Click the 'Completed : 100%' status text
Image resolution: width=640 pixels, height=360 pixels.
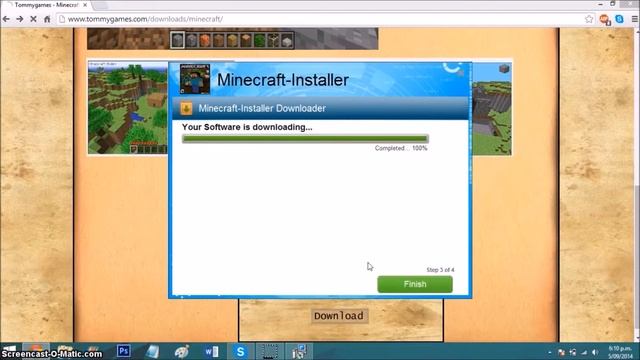pyautogui.click(x=401, y=148)
